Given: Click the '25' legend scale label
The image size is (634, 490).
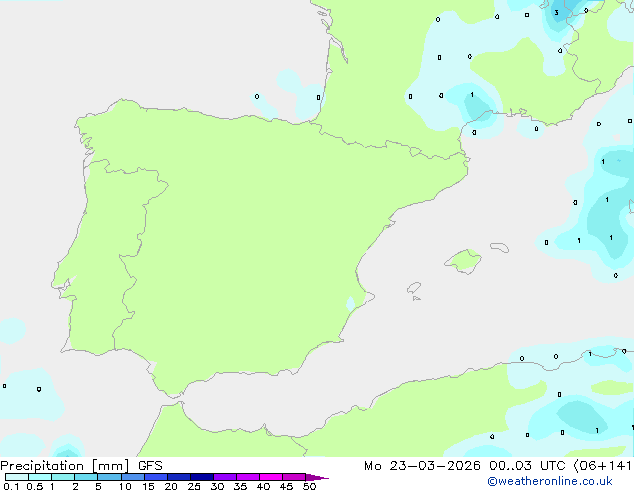Looking at the screenshot, I should [194, 486].
